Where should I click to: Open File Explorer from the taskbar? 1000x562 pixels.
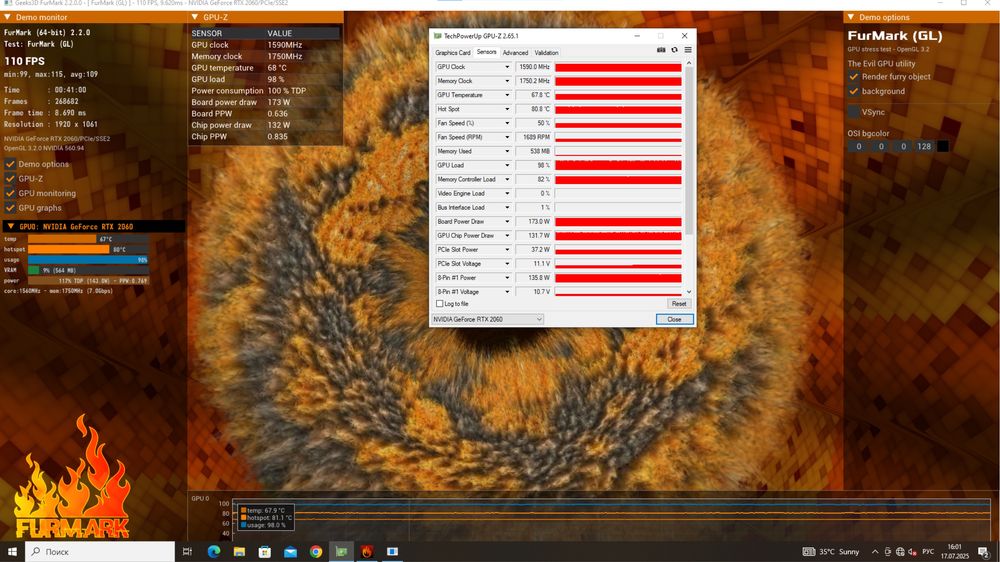click(x=239, y=552)
